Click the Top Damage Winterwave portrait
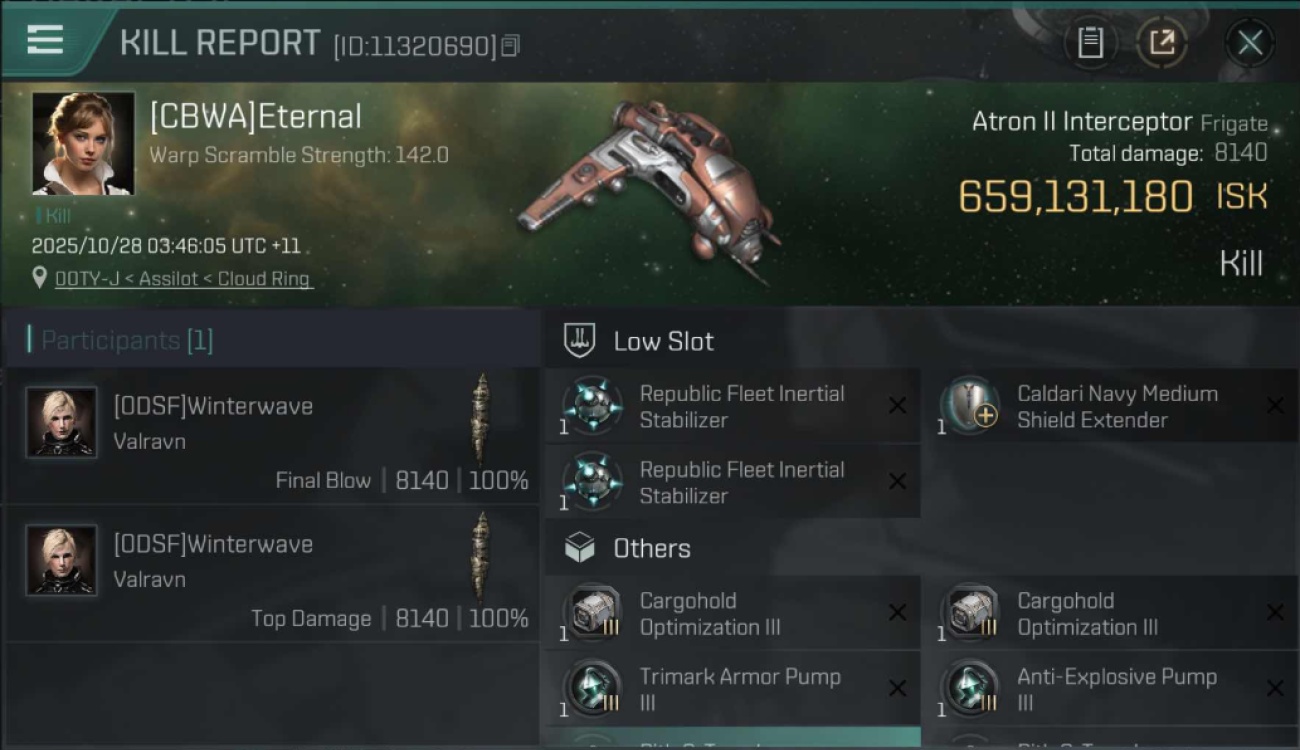1300x750 pixels. [x=62, y=560]
